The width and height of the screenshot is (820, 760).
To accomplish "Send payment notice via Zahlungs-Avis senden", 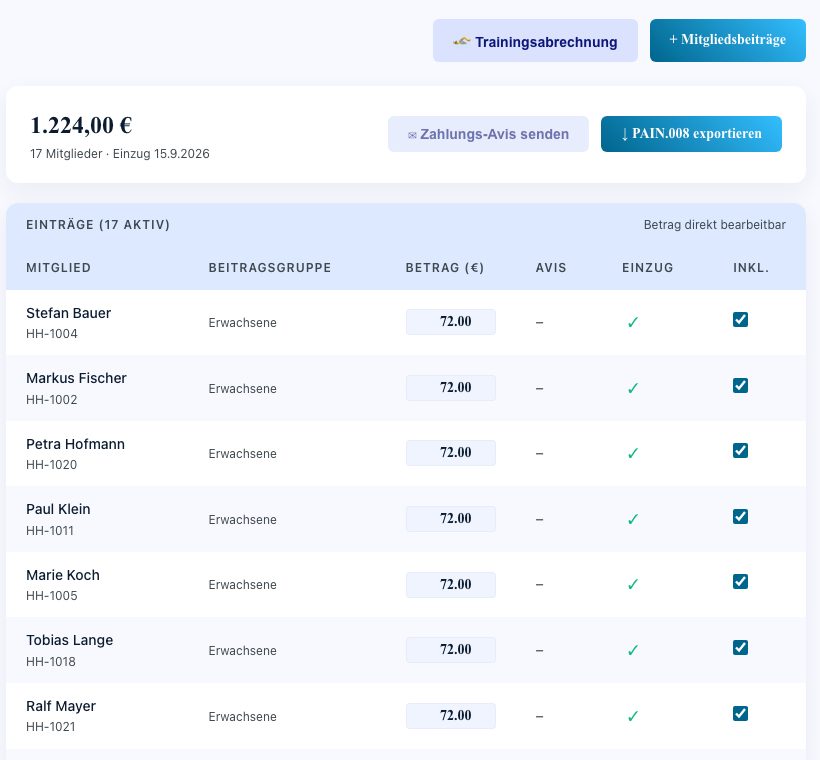I will [488, 134].
